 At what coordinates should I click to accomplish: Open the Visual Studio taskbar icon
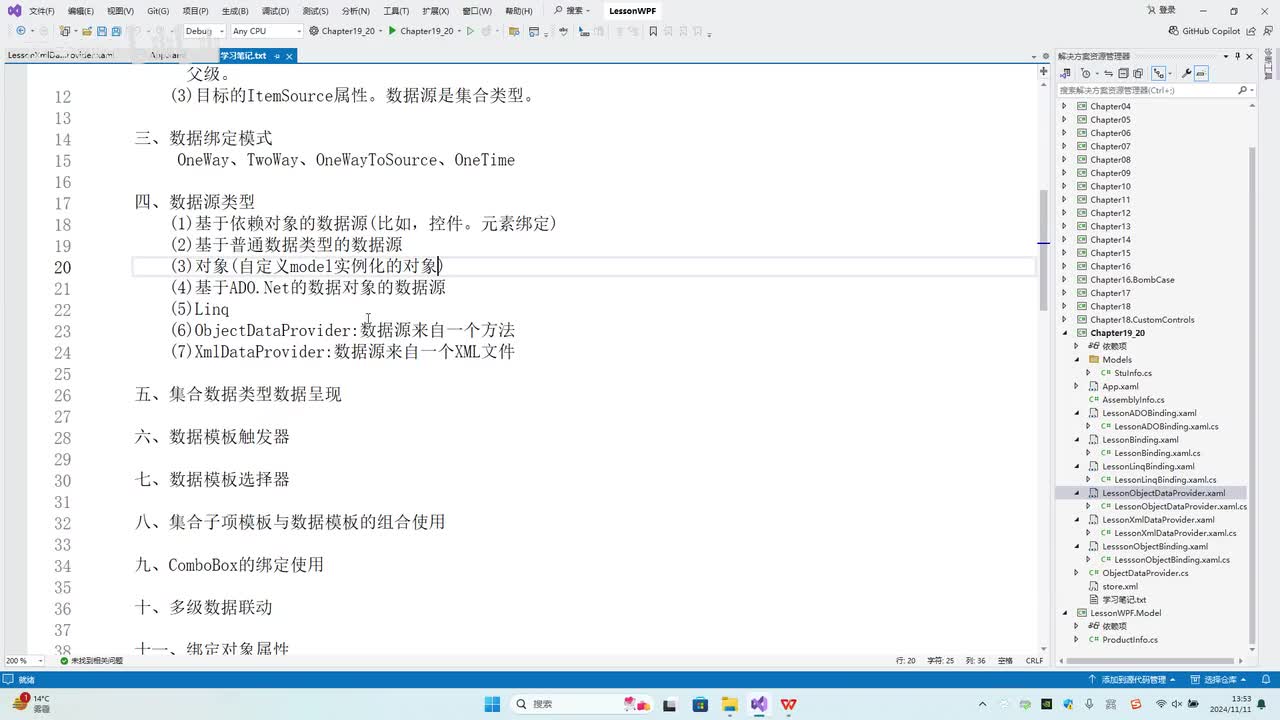pos(759,704)
